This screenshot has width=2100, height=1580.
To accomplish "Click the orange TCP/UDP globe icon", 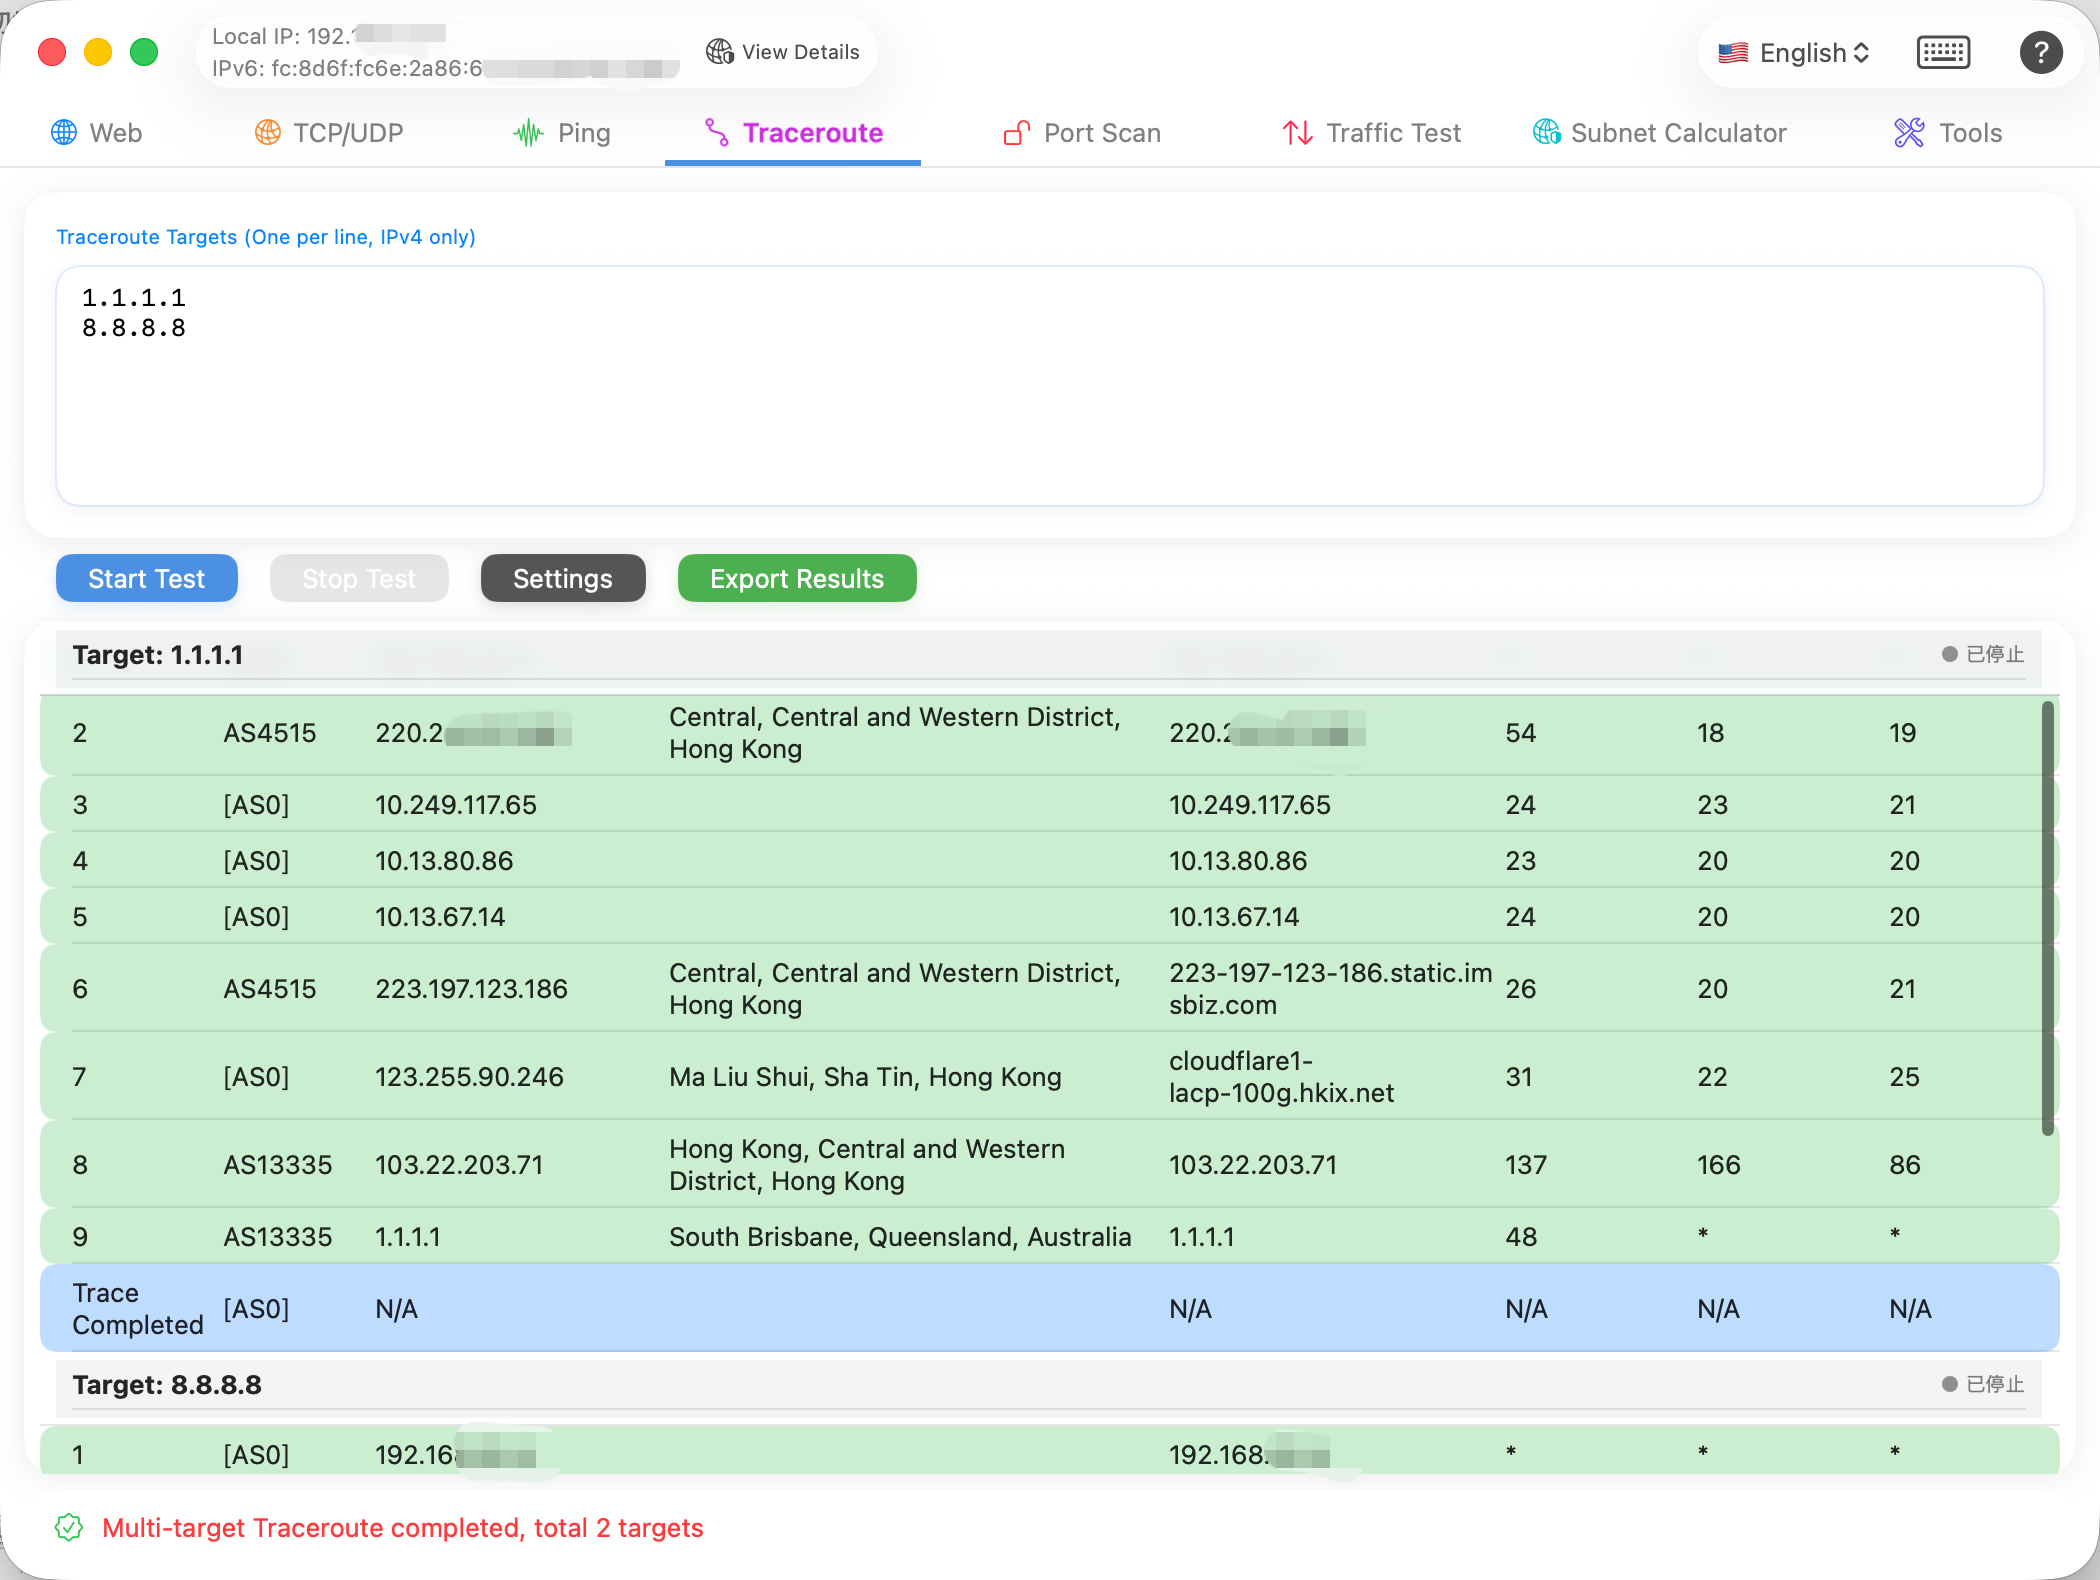I will pos(266,132).
